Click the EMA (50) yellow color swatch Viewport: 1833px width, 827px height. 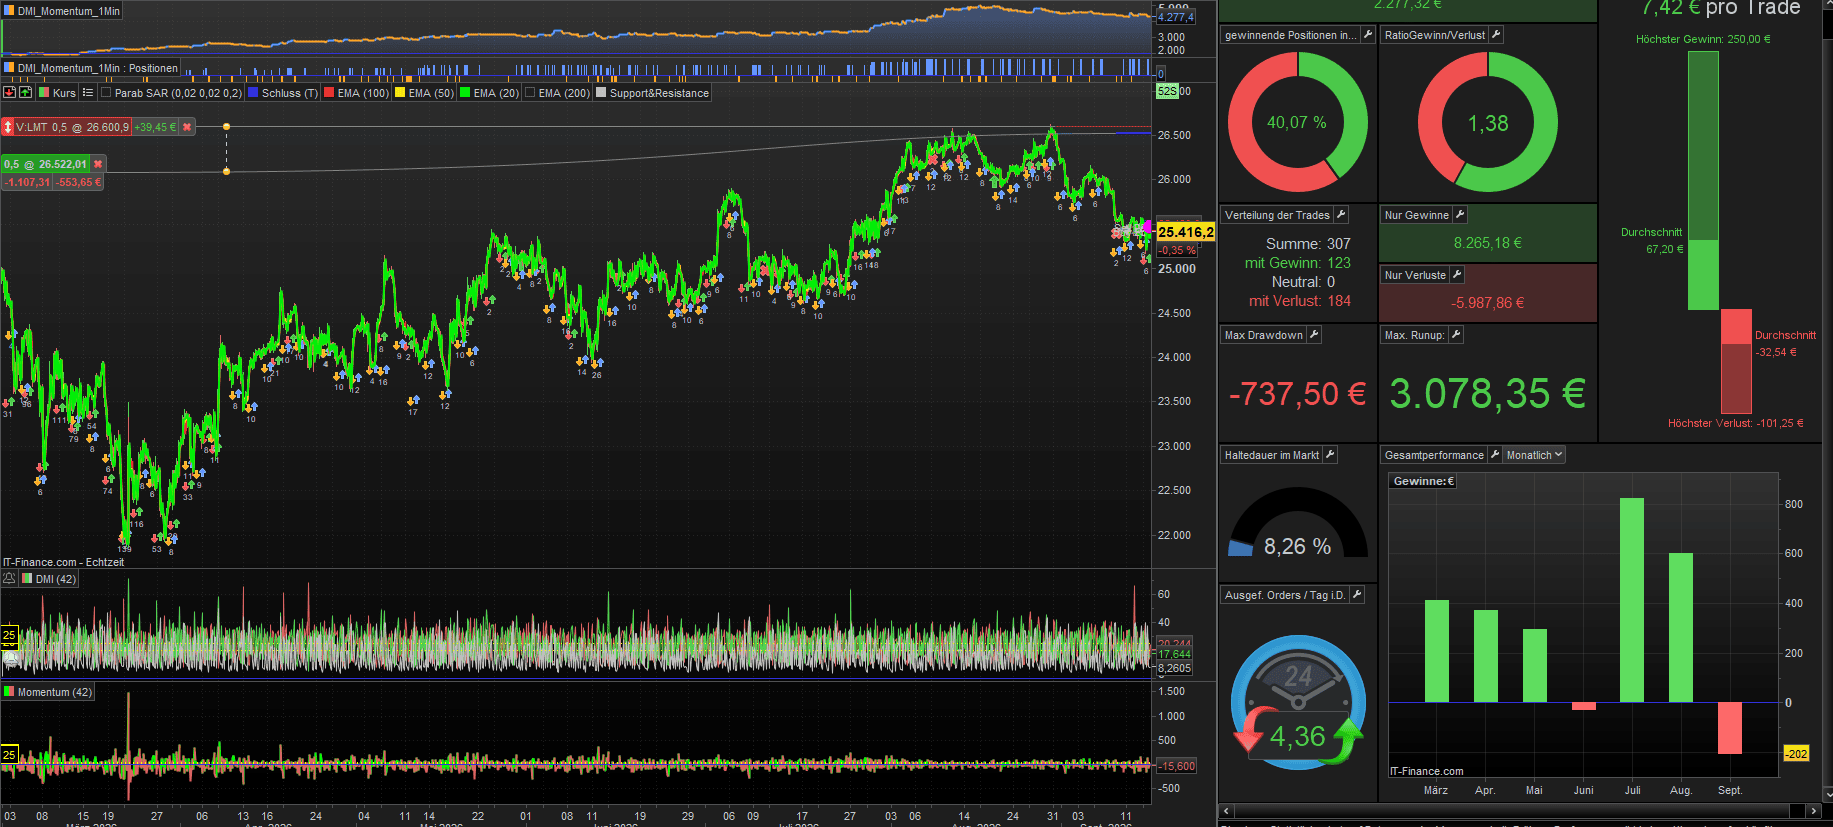[x=400, y=93]
